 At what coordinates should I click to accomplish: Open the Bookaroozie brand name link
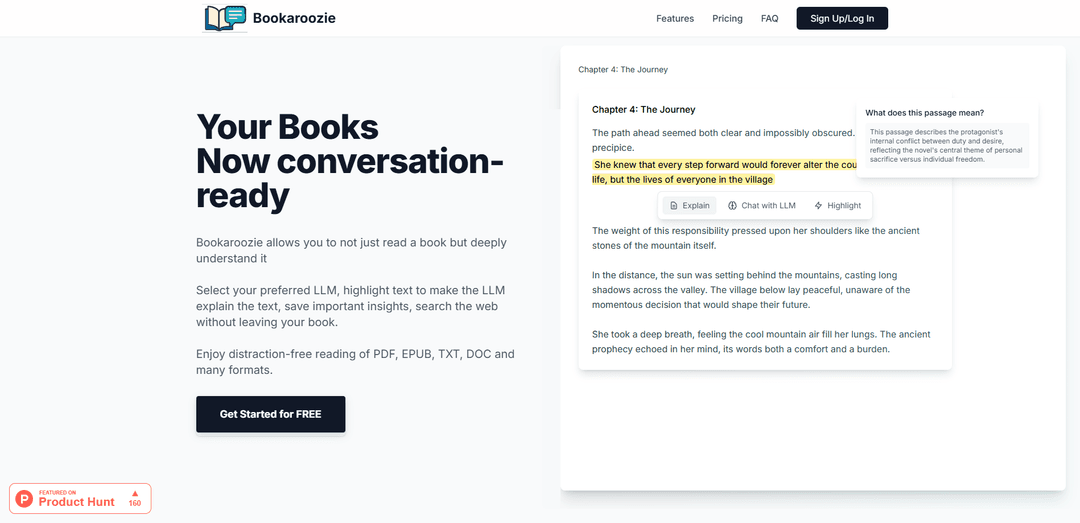click(294, 19)
